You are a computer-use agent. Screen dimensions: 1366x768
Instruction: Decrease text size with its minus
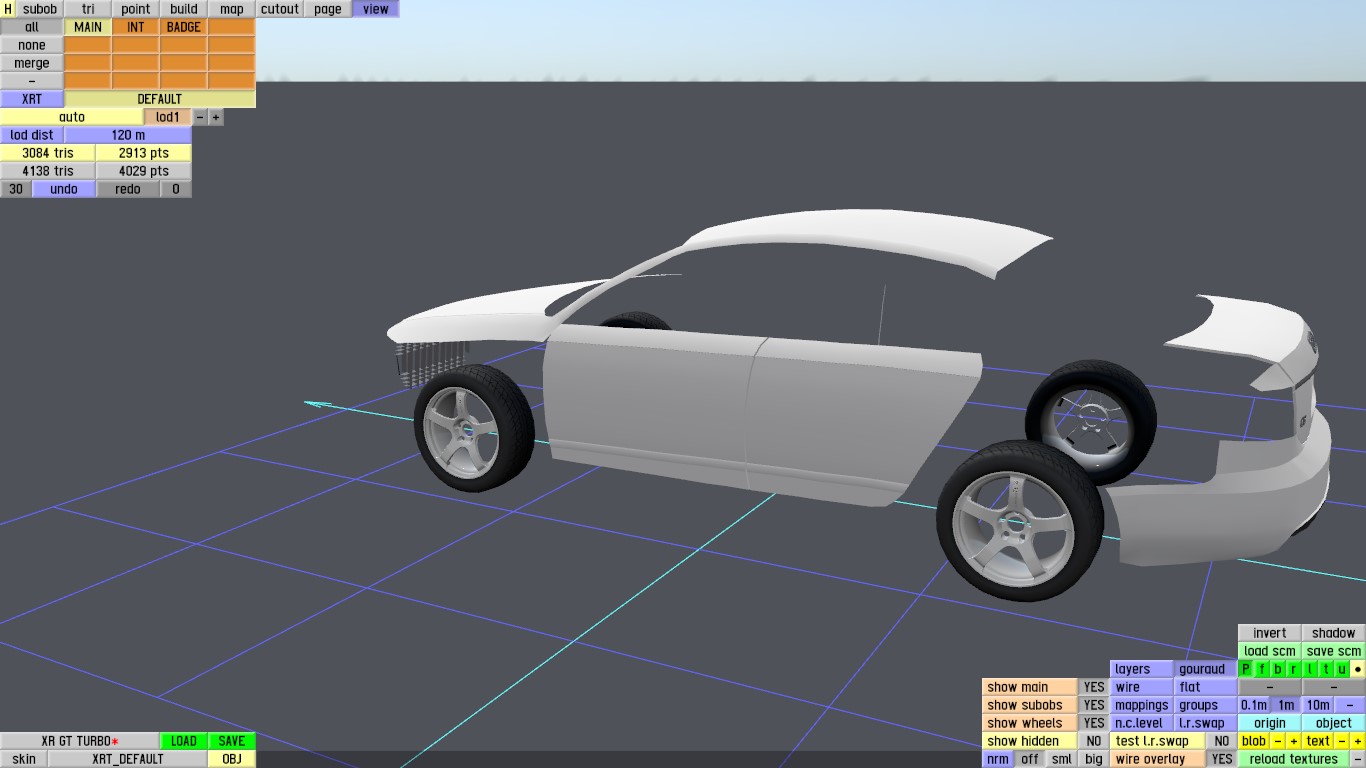[x=1342, y=741]
